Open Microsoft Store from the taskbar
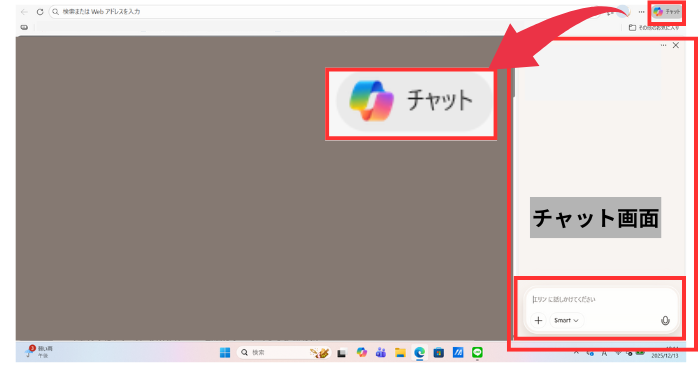Viewport: 698px width, 365px height. (x=438, y=353)
